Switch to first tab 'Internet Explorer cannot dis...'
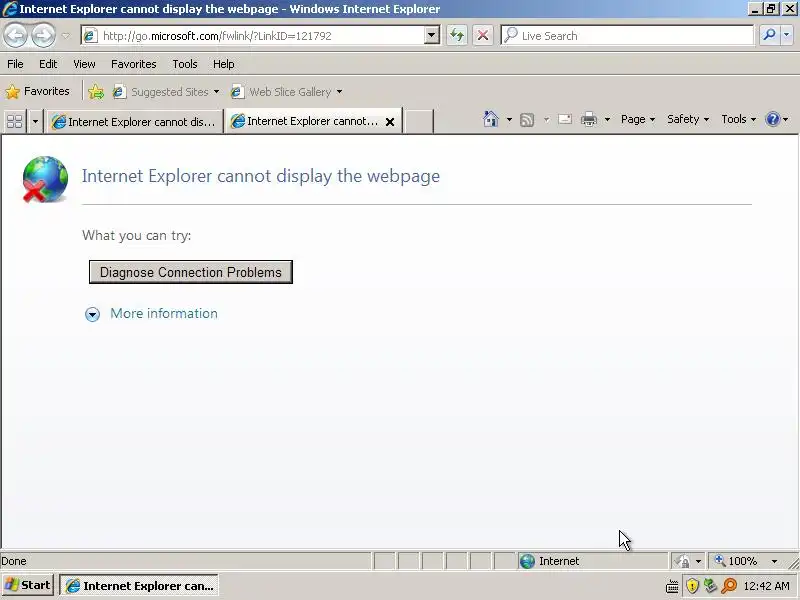 134,121
